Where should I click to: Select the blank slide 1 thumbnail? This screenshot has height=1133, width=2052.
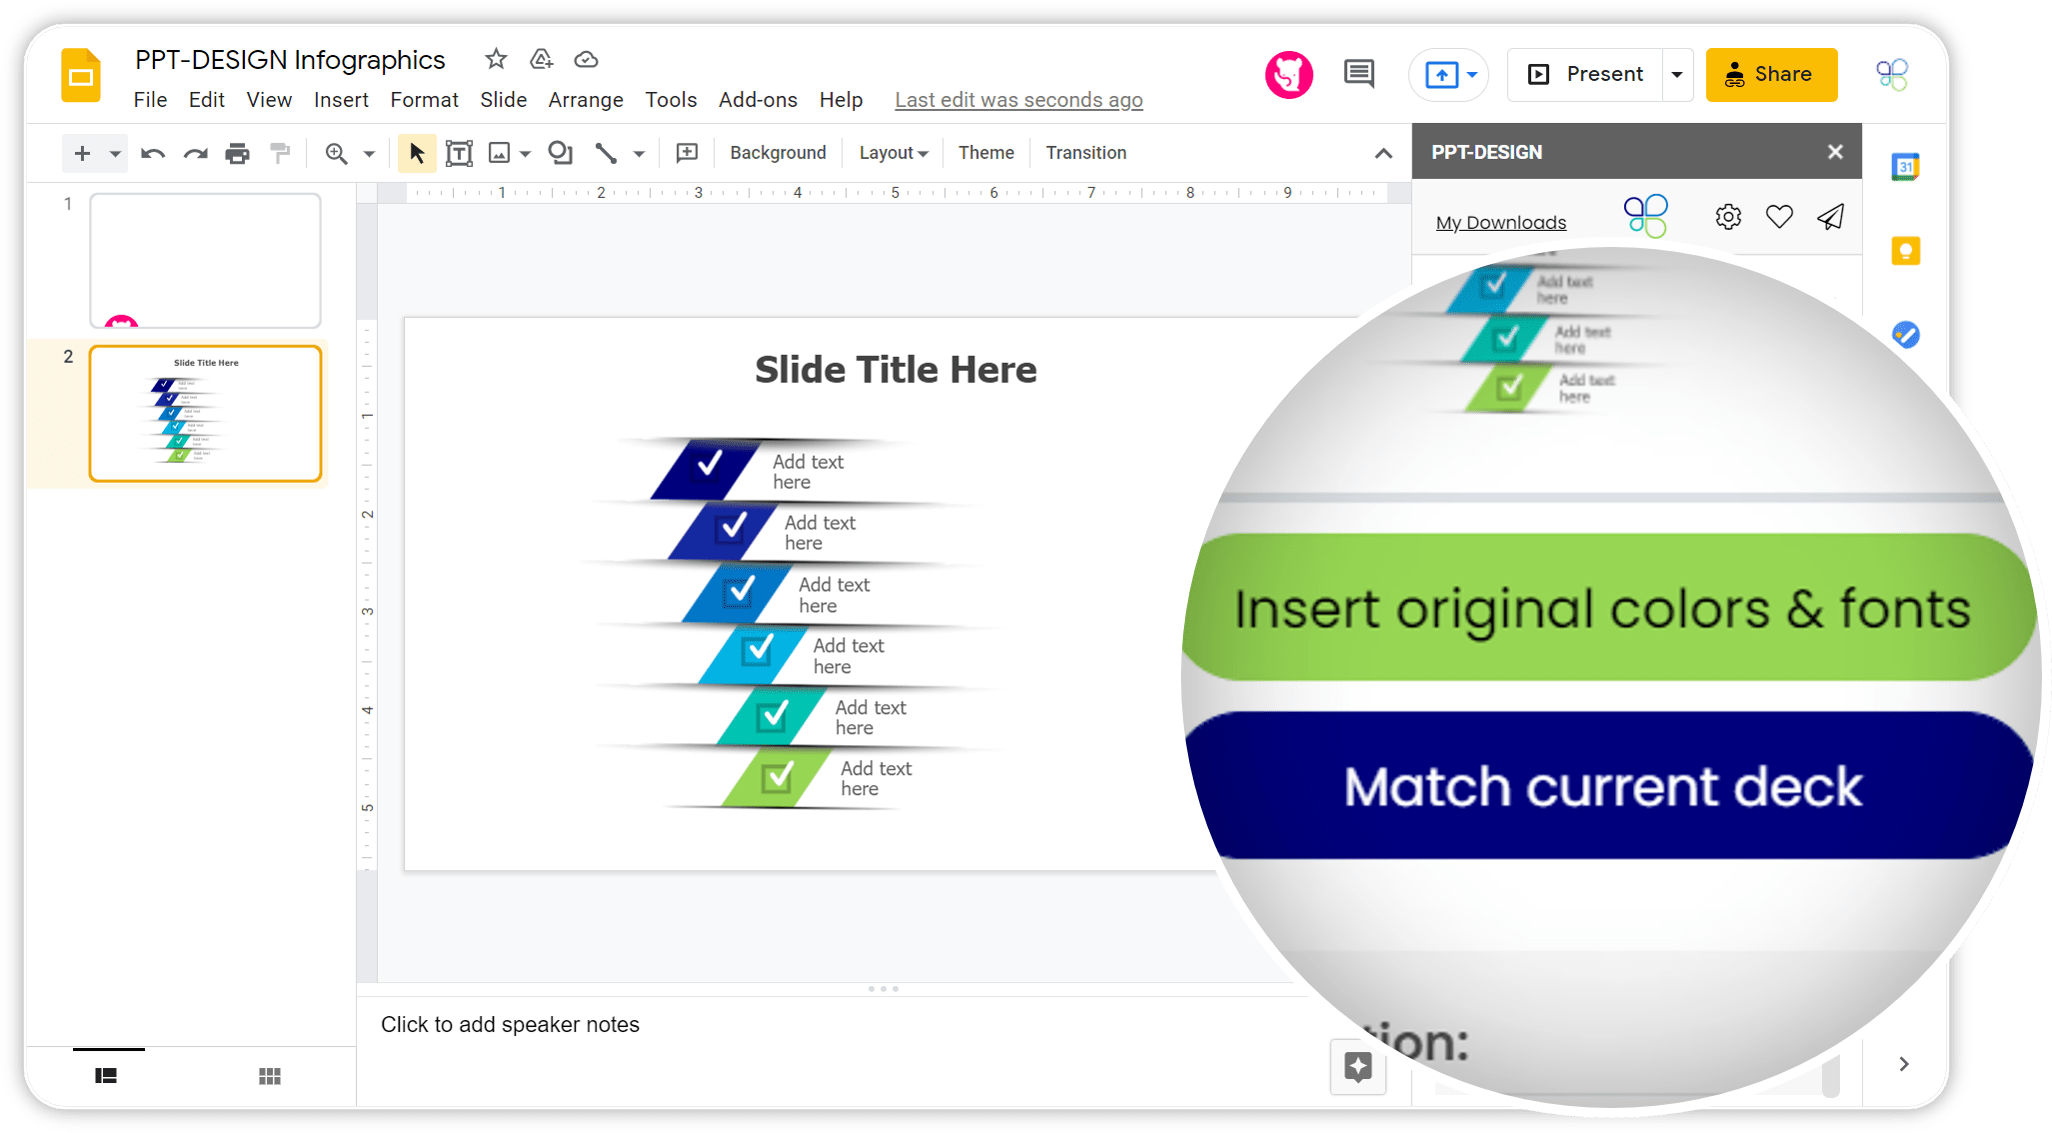206,260
